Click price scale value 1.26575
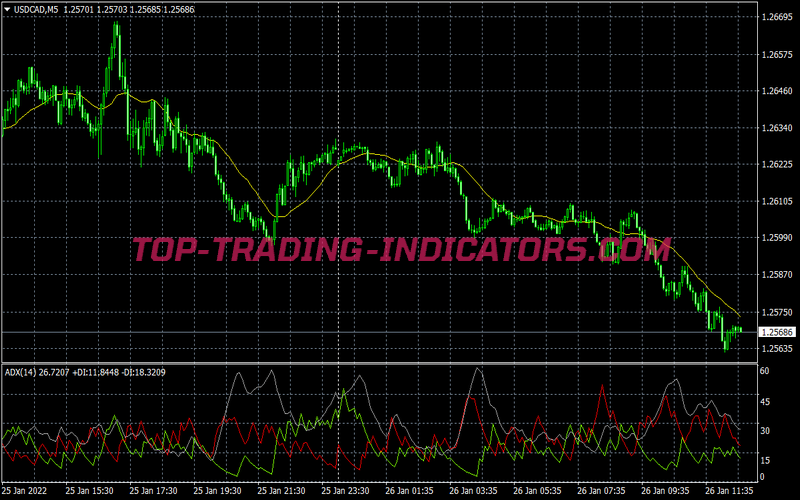 tap(777, 55)
